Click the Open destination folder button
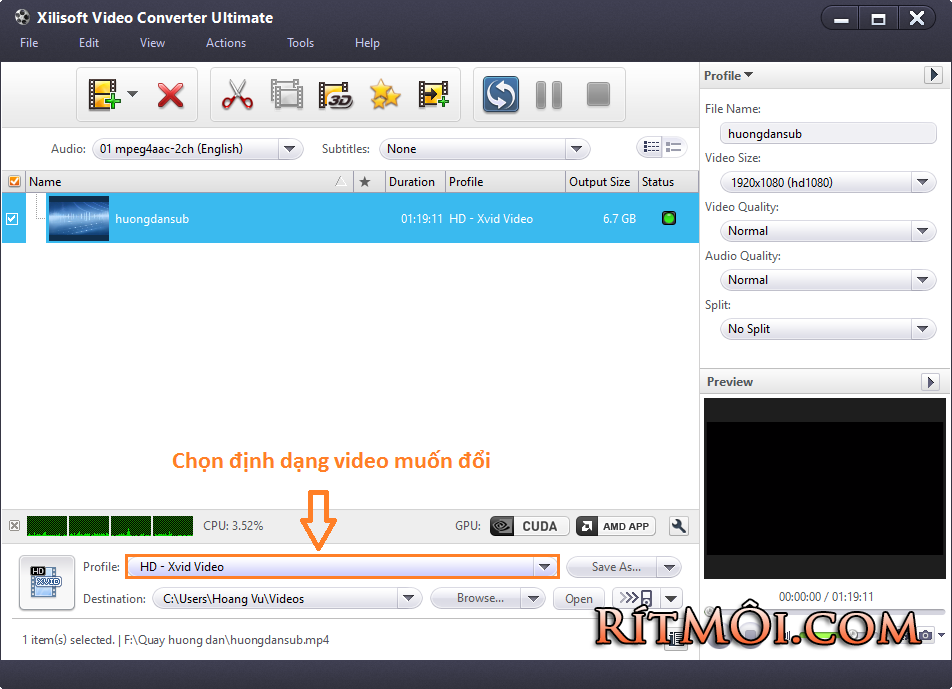The height and width of the screenshot is (689, 952). pyautogui.click(x=579, y=599)
